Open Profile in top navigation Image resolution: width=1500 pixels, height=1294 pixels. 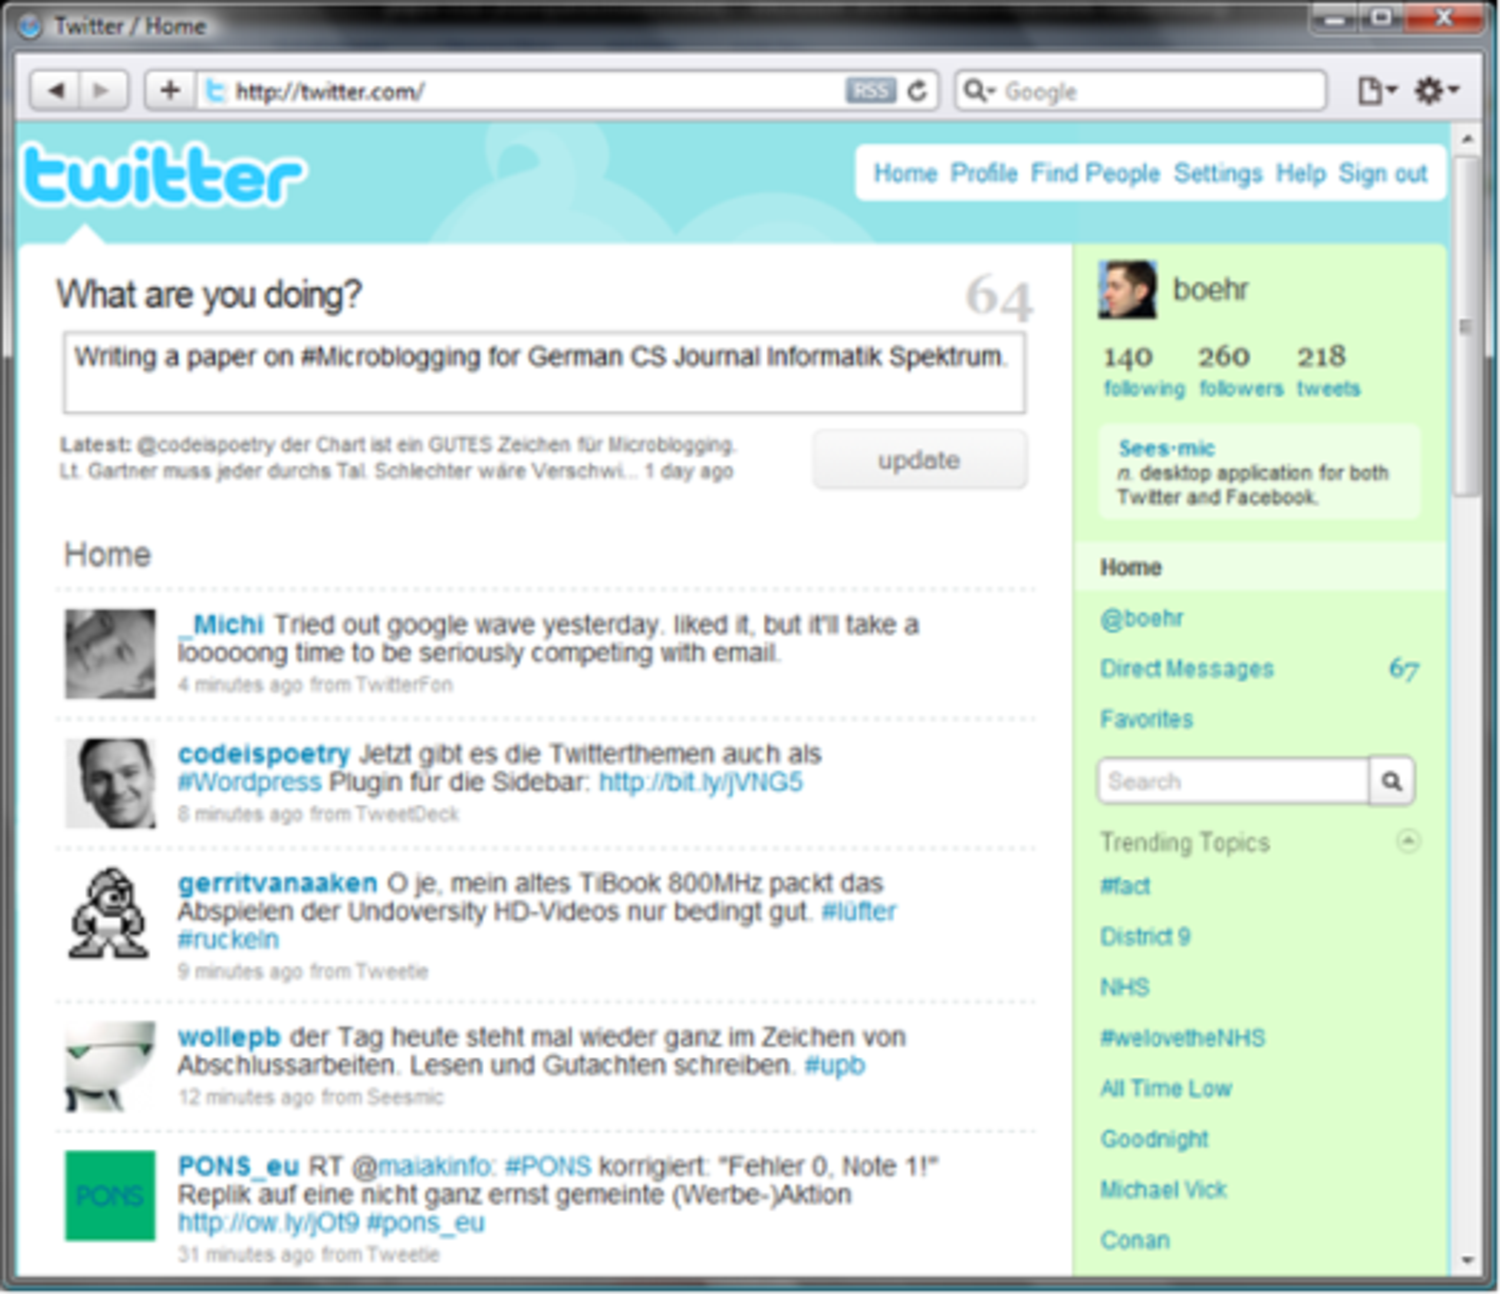click(984, 174)
